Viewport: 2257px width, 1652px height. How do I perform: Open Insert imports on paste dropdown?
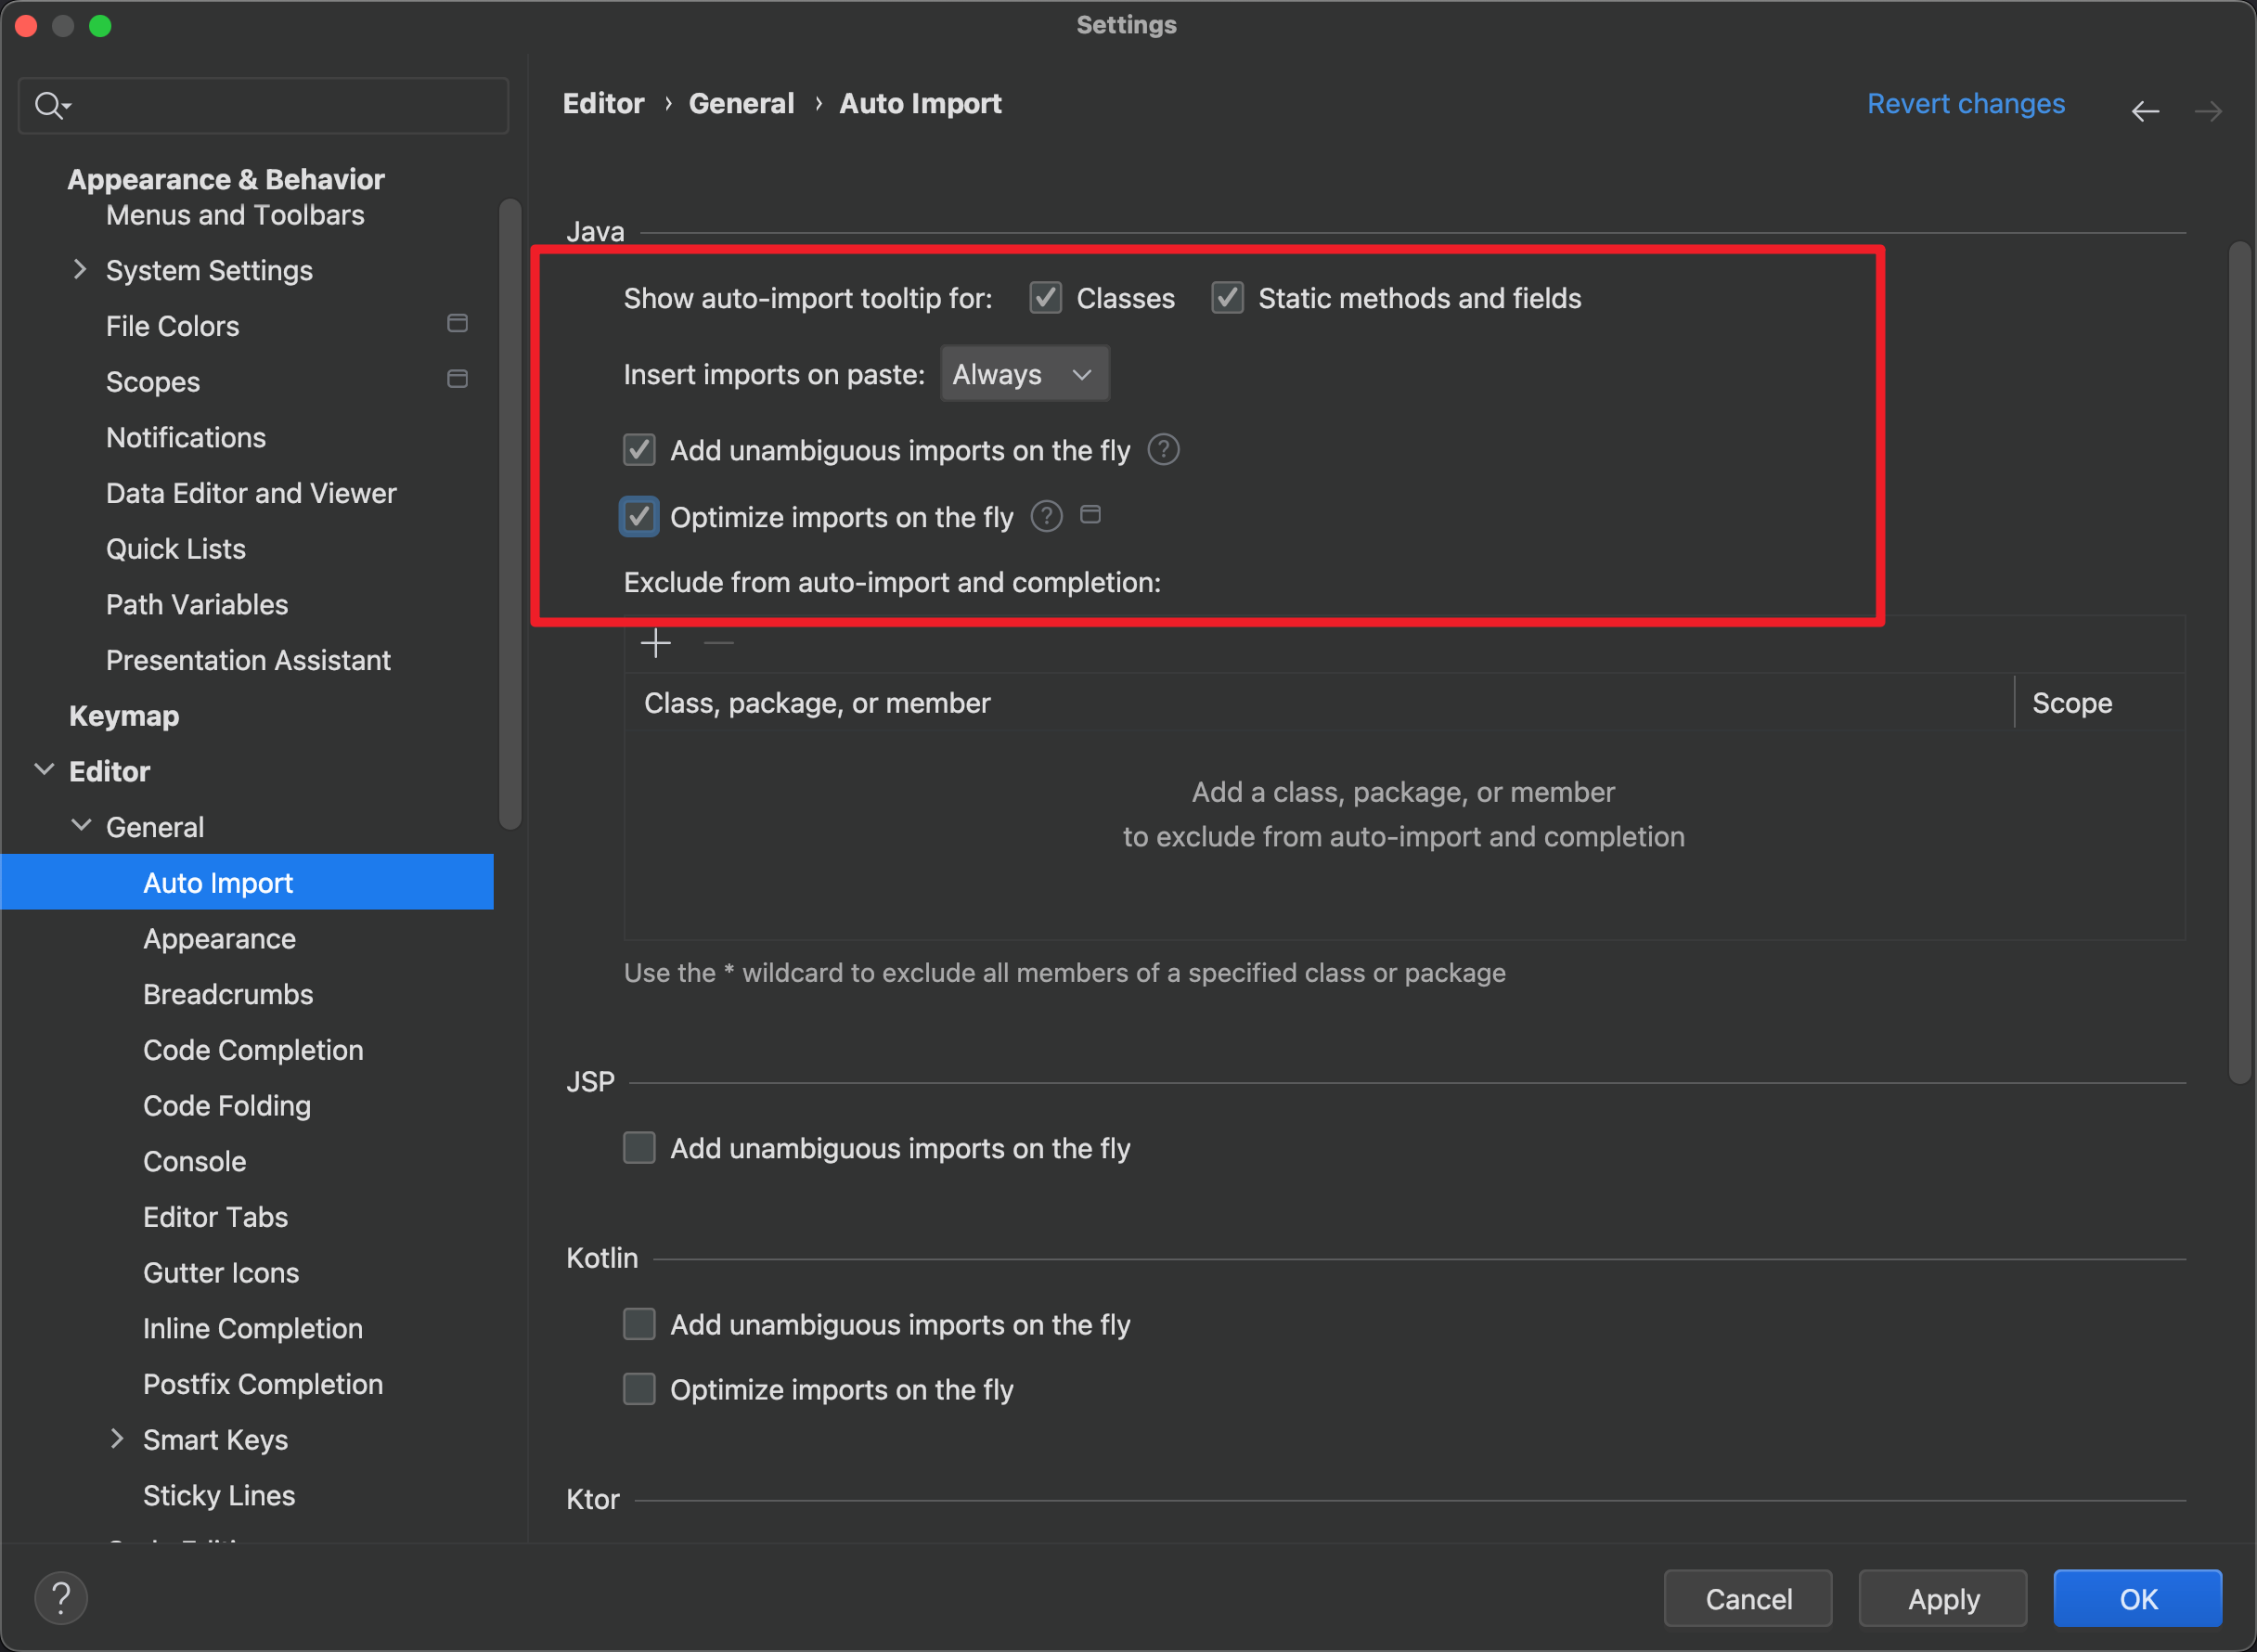click(x=1024, y=374)
